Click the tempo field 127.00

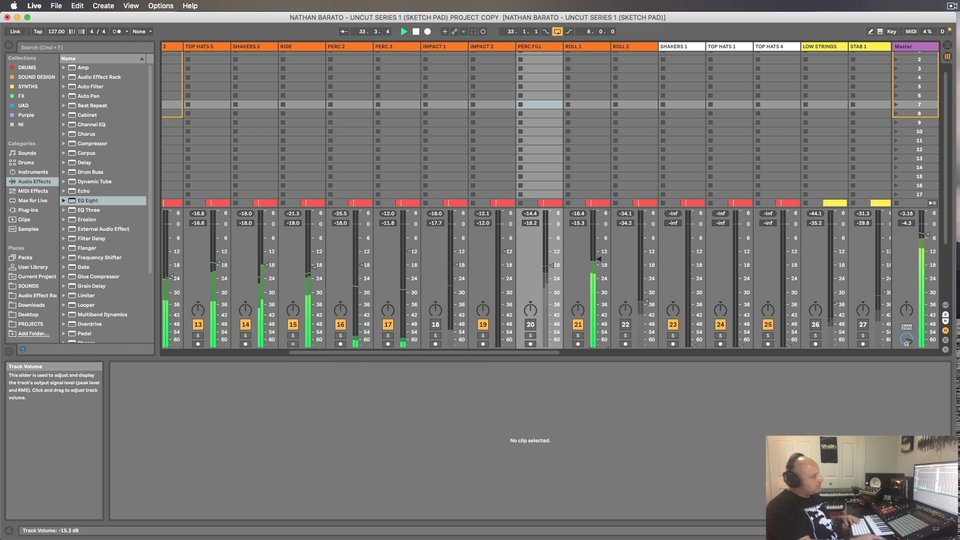point(56,31)
